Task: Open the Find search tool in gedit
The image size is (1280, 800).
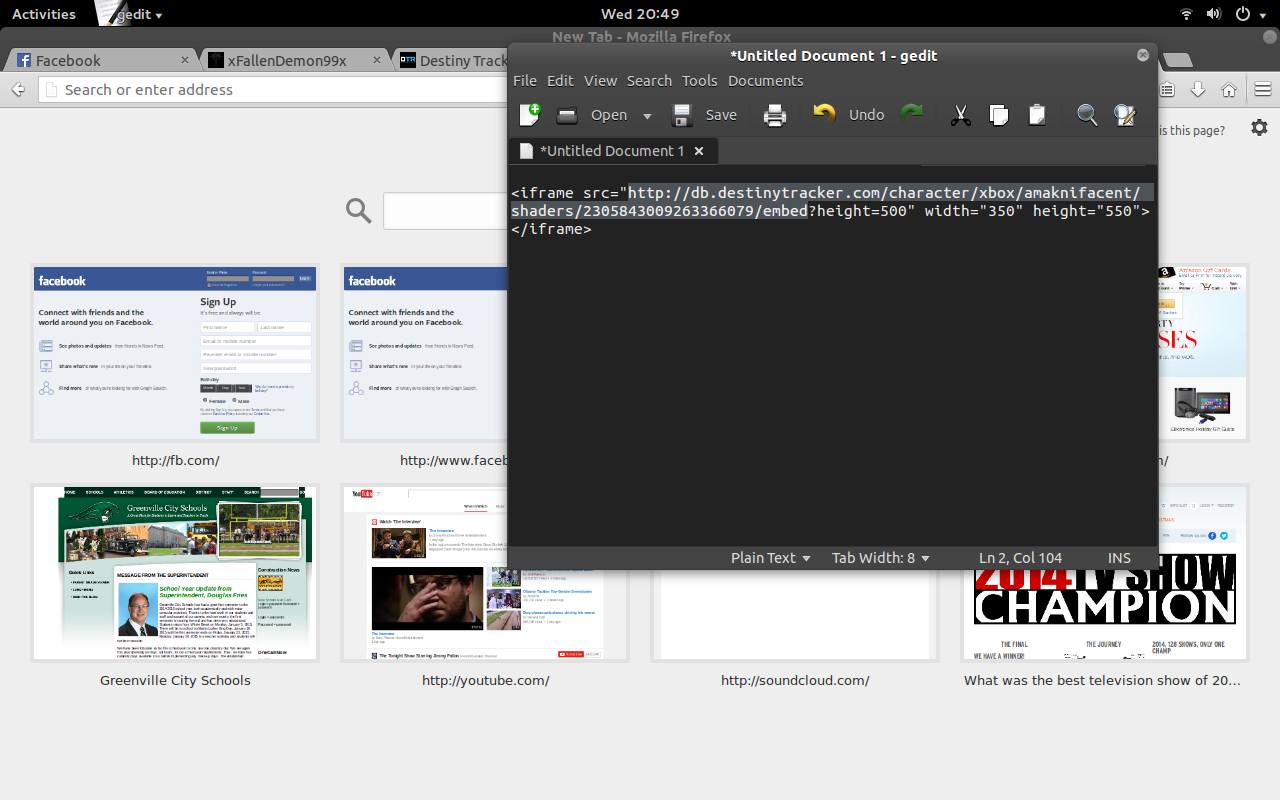Action: pos(1087,115)
